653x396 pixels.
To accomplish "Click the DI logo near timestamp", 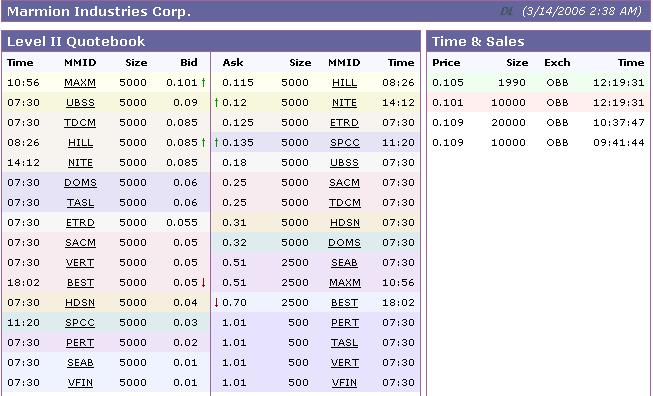I will (x=506, y=11).
